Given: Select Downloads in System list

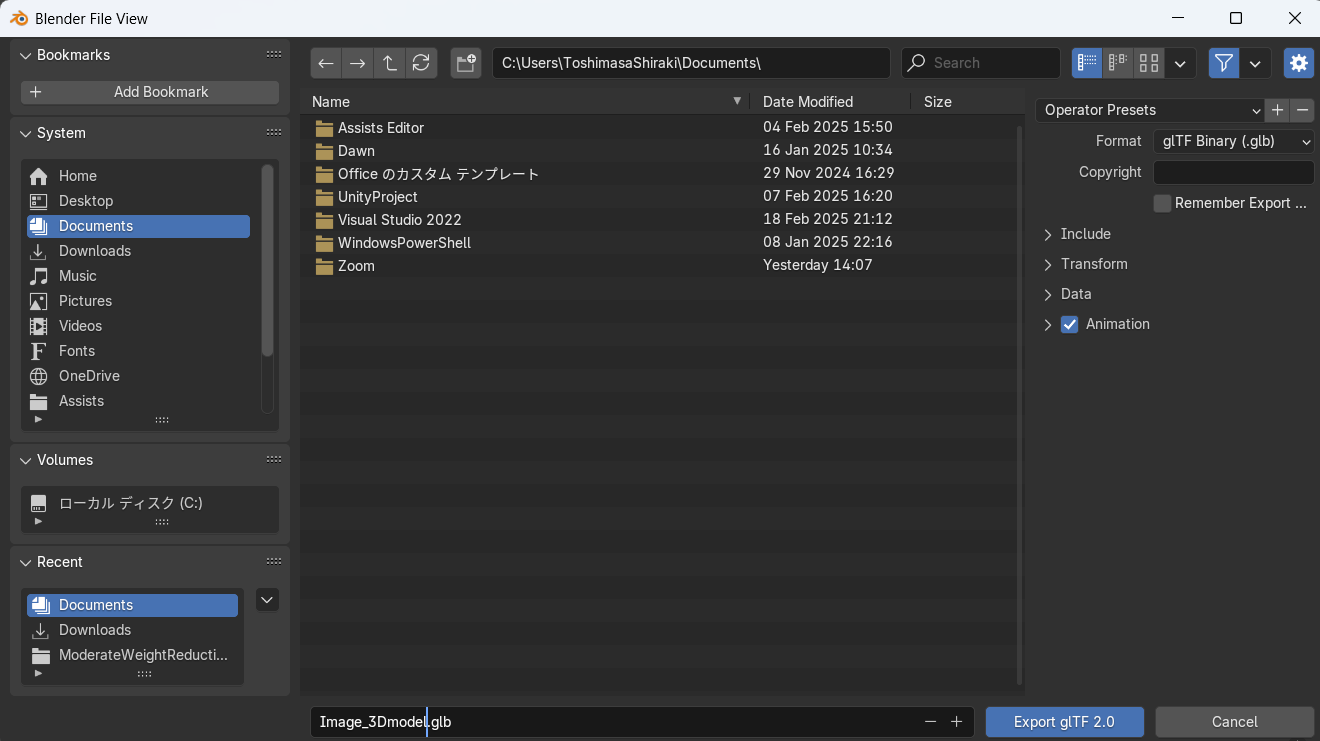Looking at the screenshot, I should pos(95,251).
